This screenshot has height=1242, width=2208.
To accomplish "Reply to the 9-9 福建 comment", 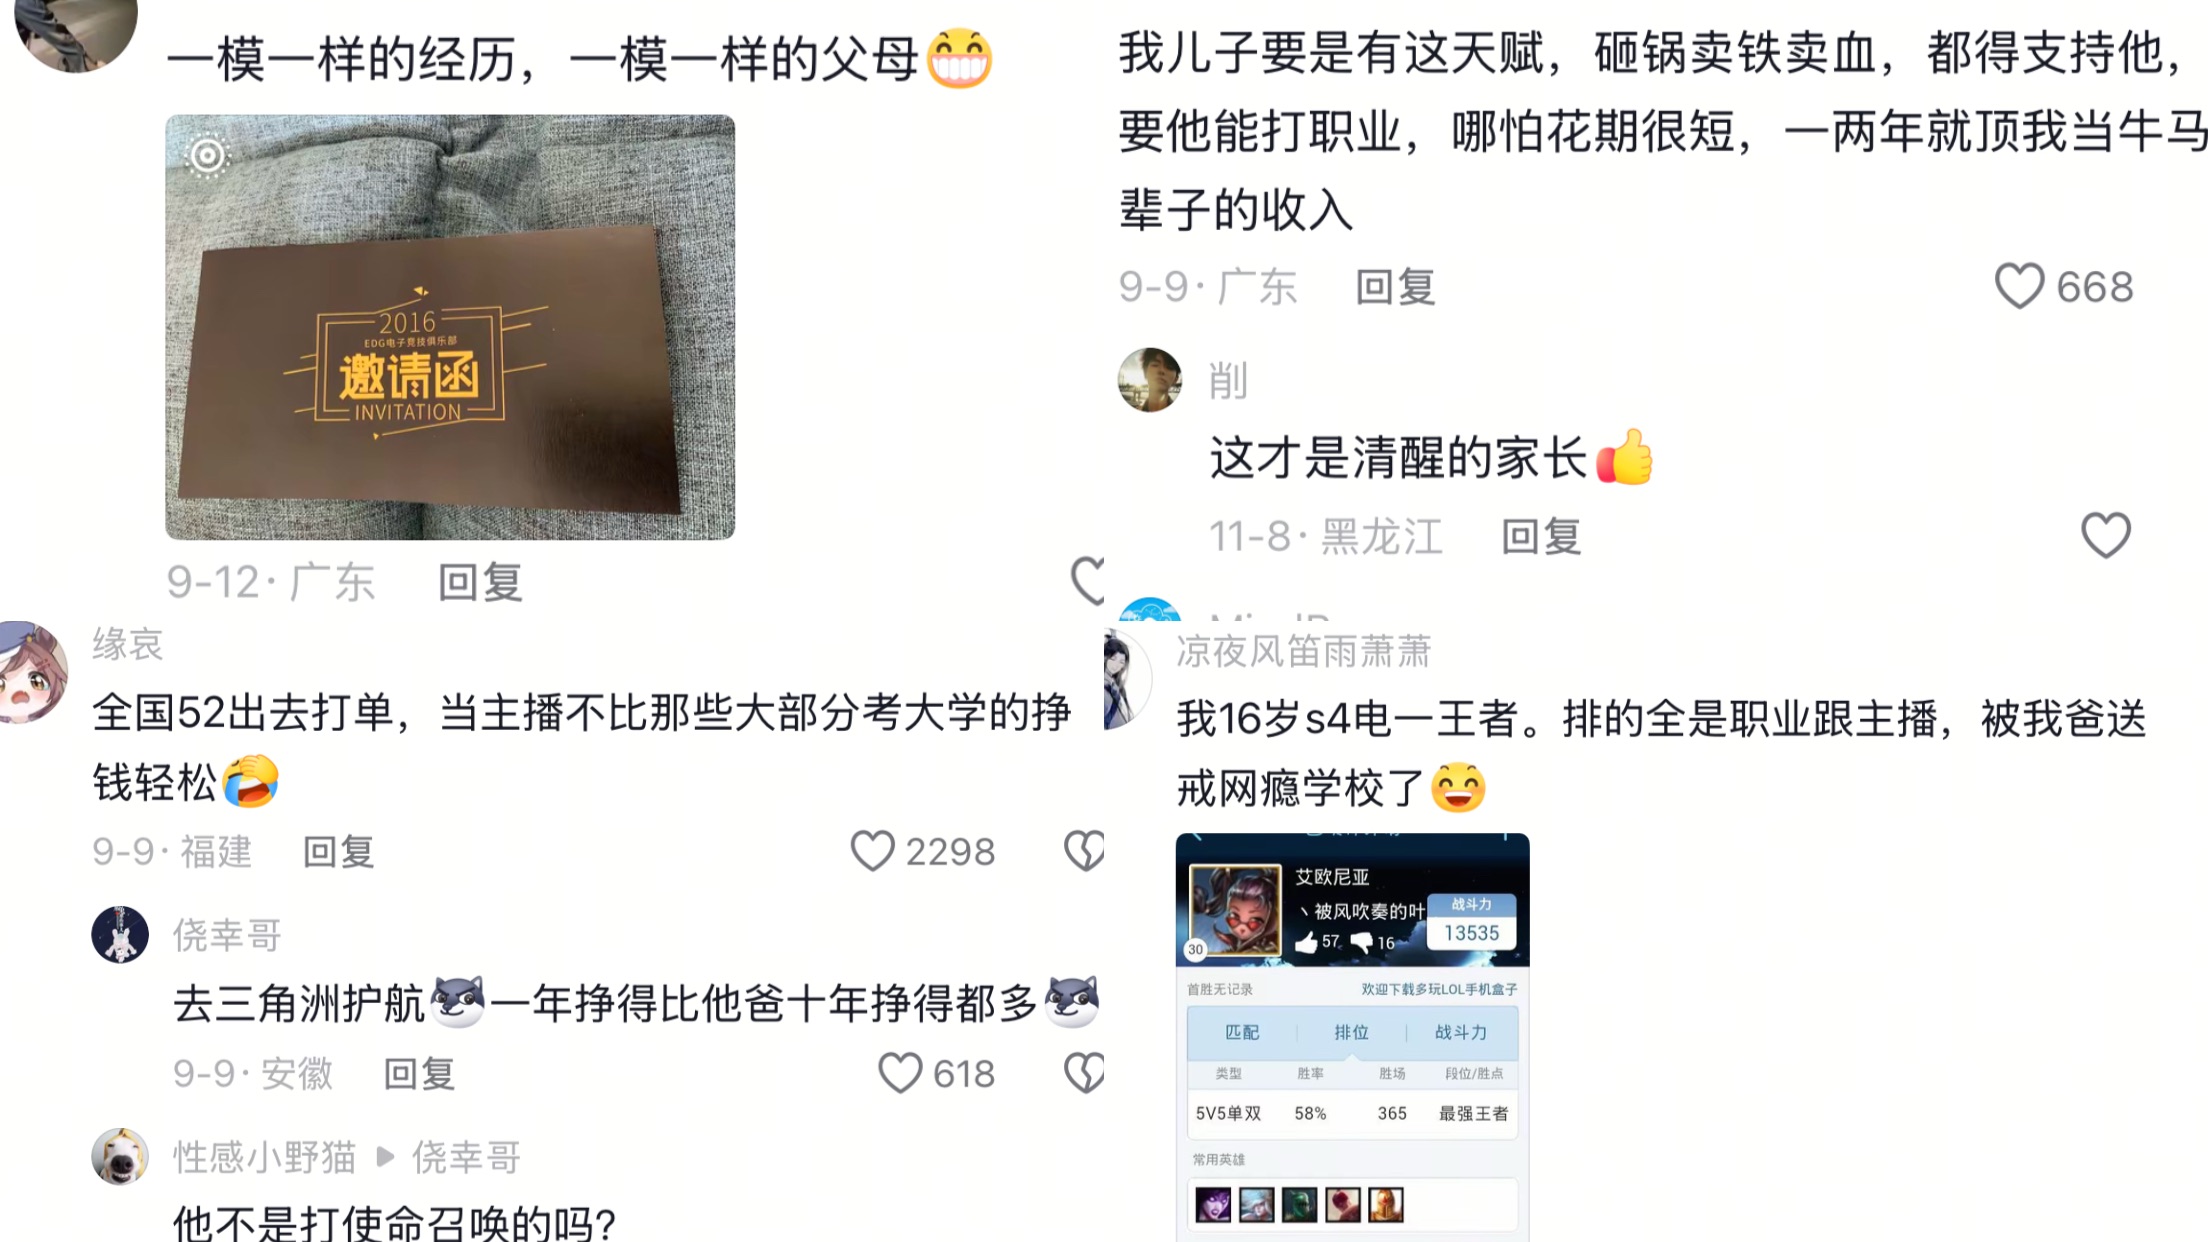I will (339, 852).
